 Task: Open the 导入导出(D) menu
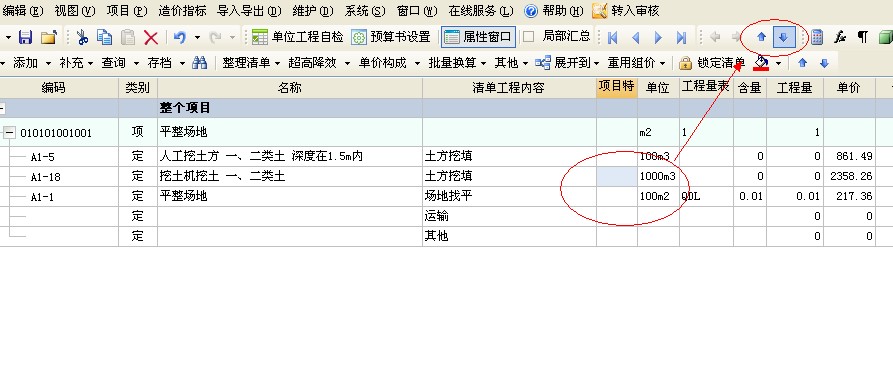pos(249,11)
